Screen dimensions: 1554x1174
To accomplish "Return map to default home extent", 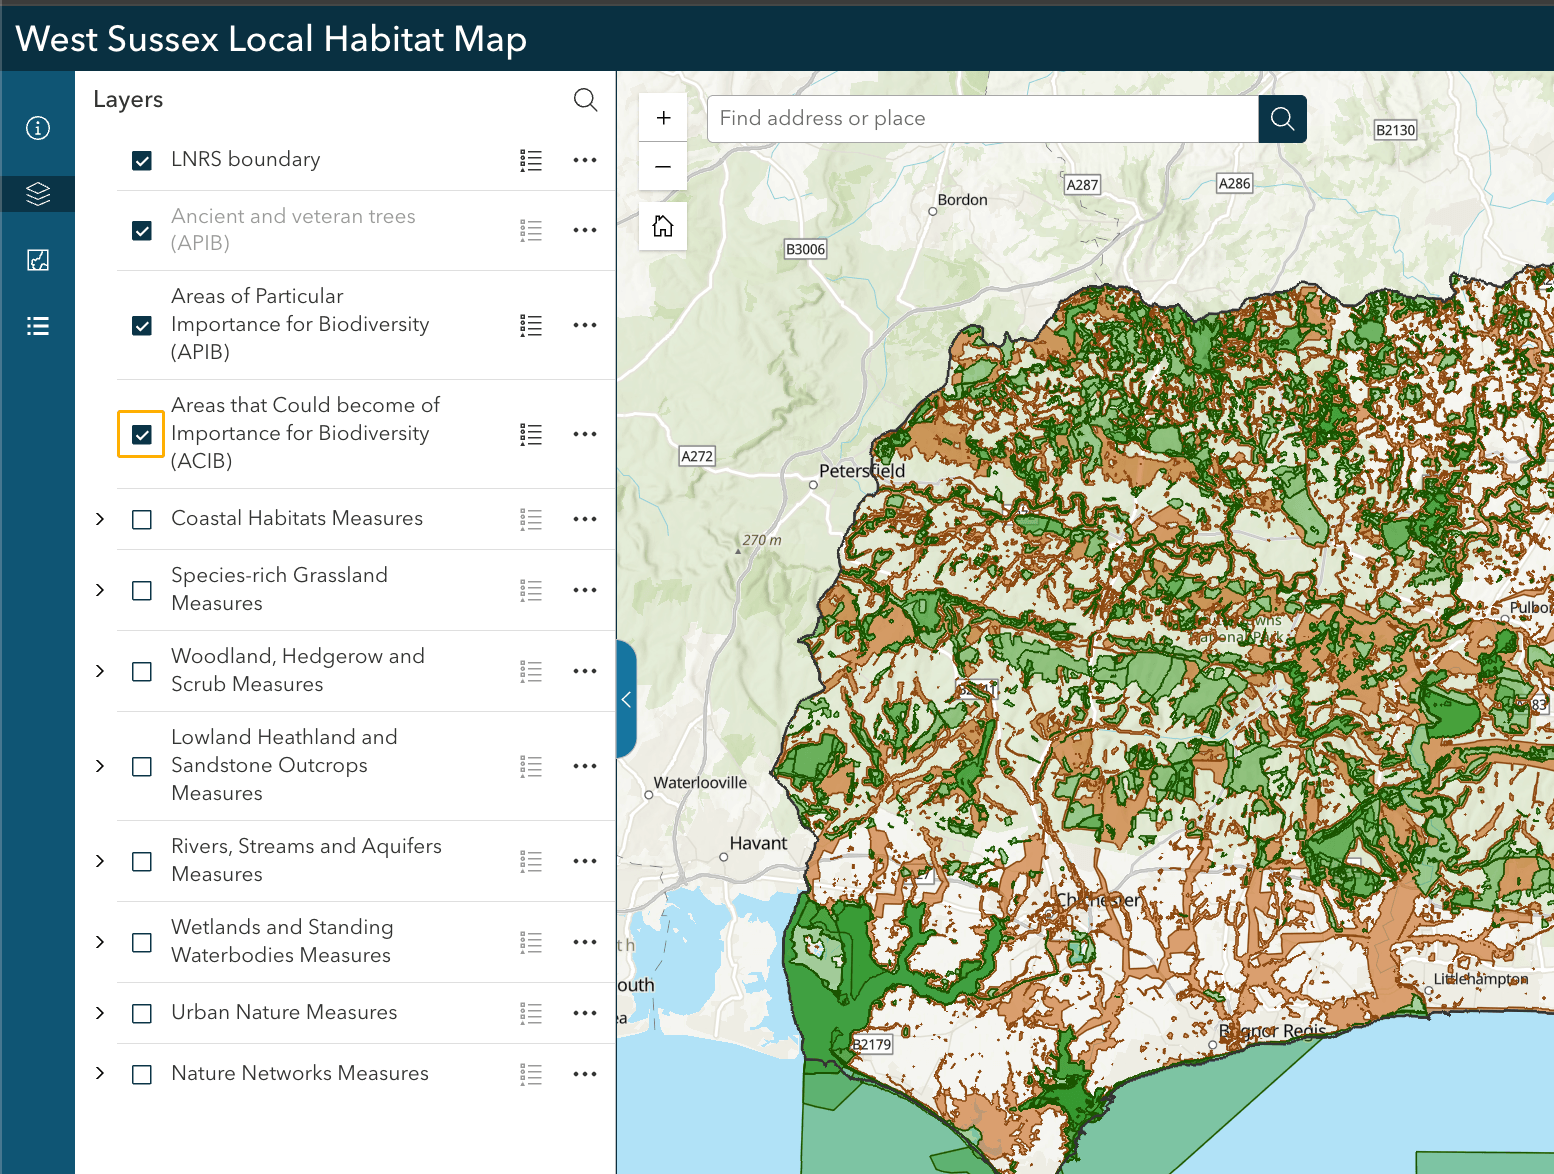I will pyautogui.click(x=663, y=226).
